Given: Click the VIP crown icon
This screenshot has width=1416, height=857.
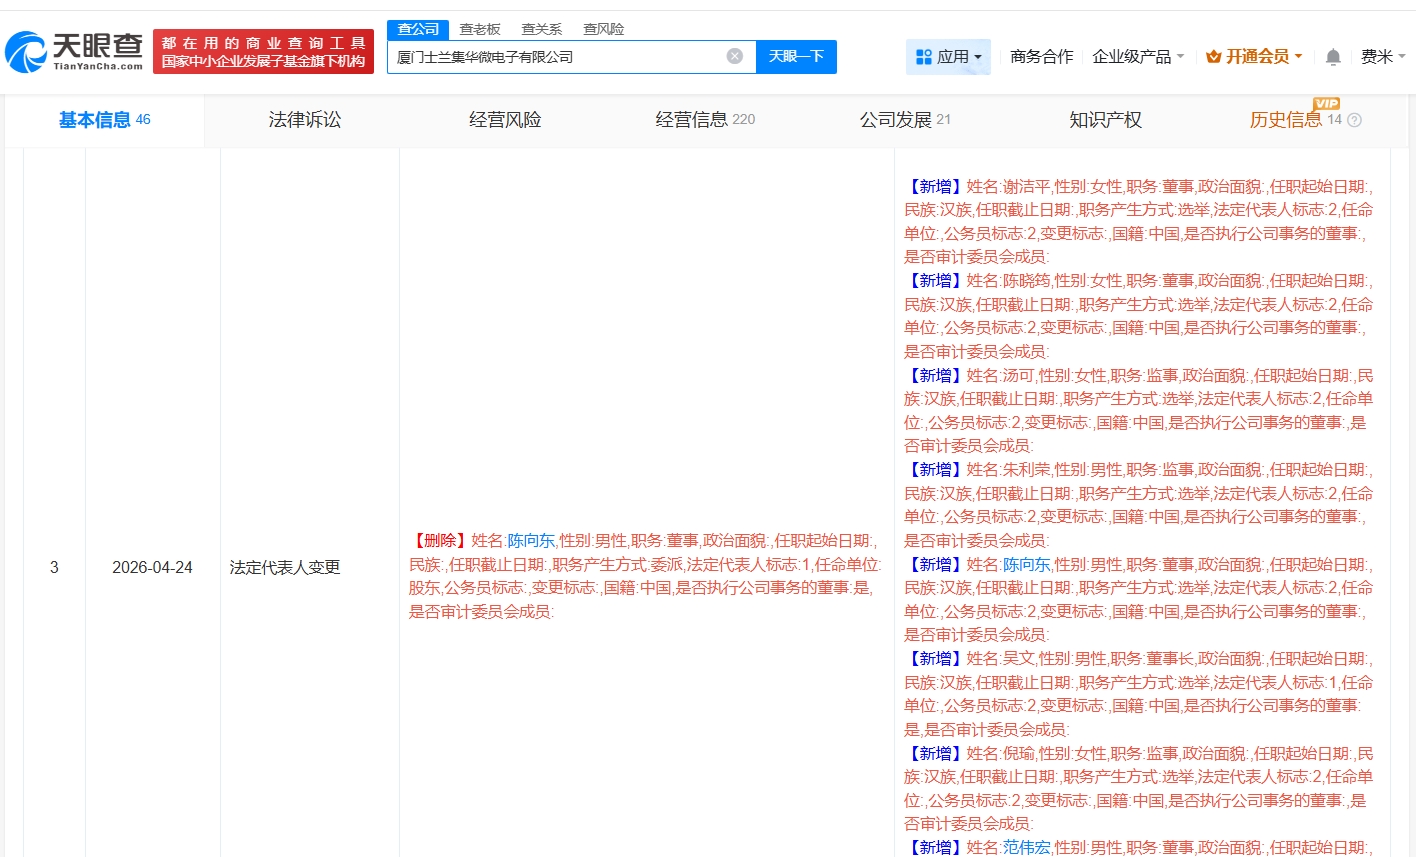Looking at the screenshot, I should 1214,57.
